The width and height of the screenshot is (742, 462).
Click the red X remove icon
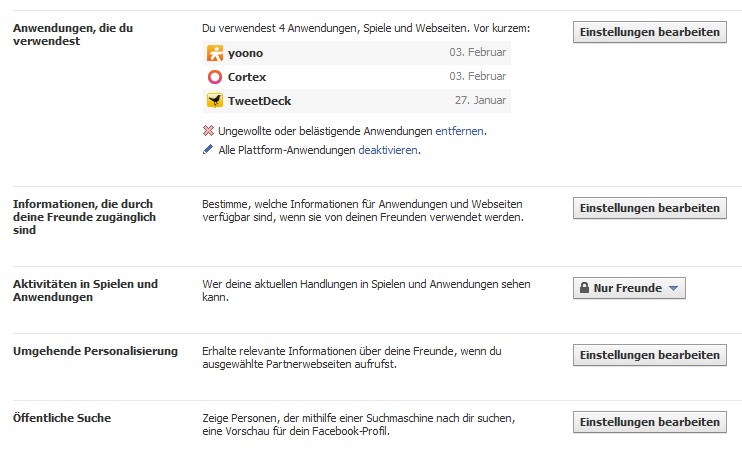pos(208,131)
